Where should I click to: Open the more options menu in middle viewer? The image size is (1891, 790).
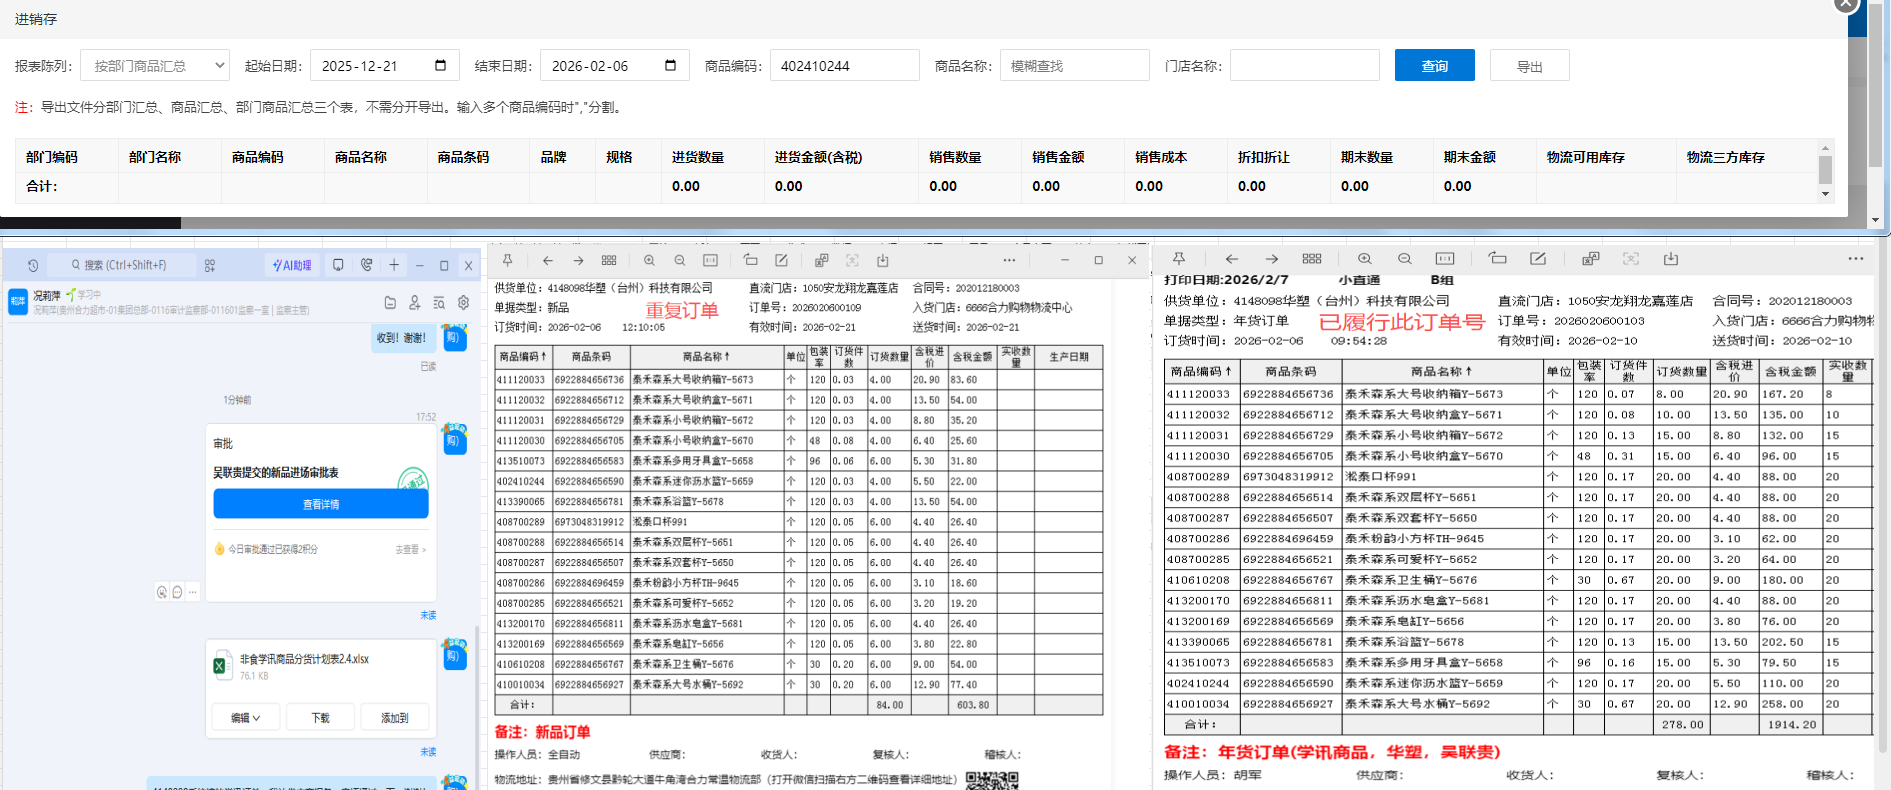click(x=1009, y=260)
